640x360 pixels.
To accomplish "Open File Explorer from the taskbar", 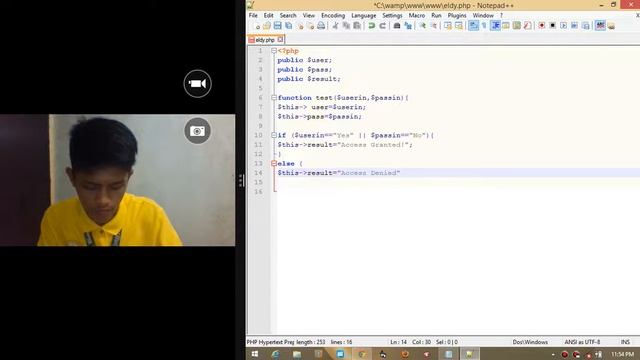I will coord(297,354).
